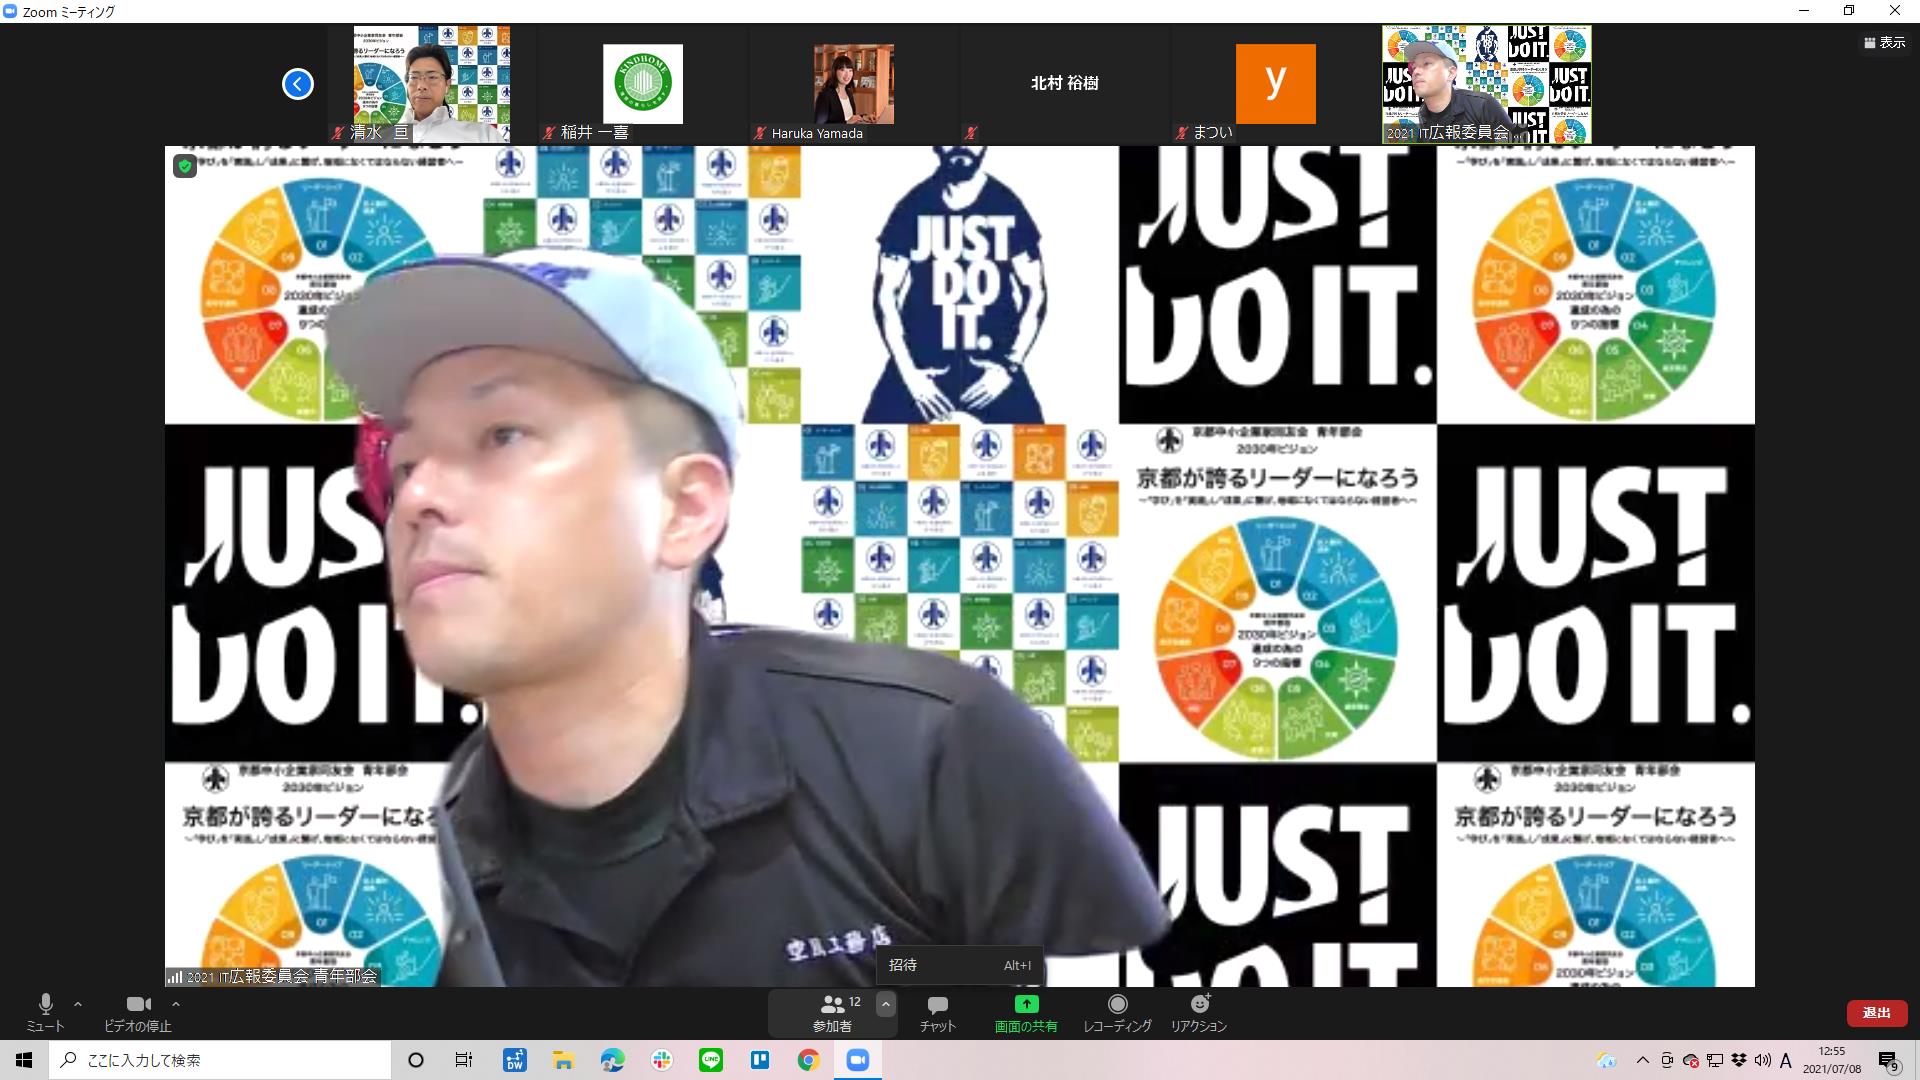Image resolution: width=1920 pixels, height=1080 pixels.
Task: Click the taskbar search box
Action: pos(220,1060)
